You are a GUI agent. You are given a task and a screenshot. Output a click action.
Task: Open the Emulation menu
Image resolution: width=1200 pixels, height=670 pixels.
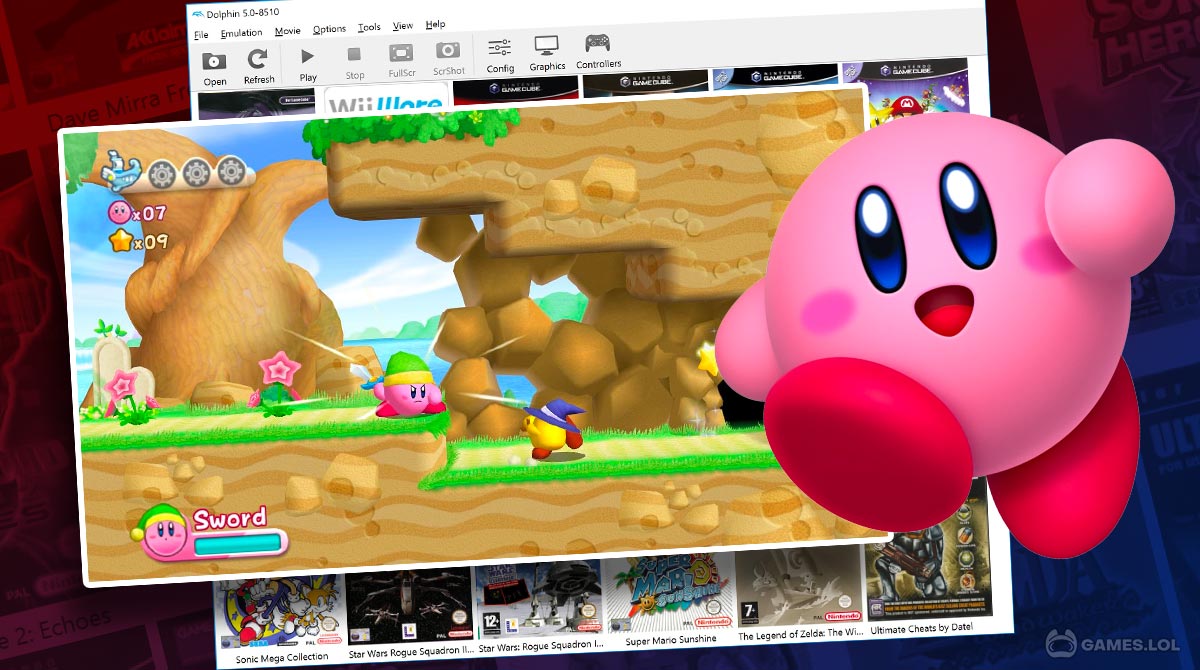pos(241,33)
